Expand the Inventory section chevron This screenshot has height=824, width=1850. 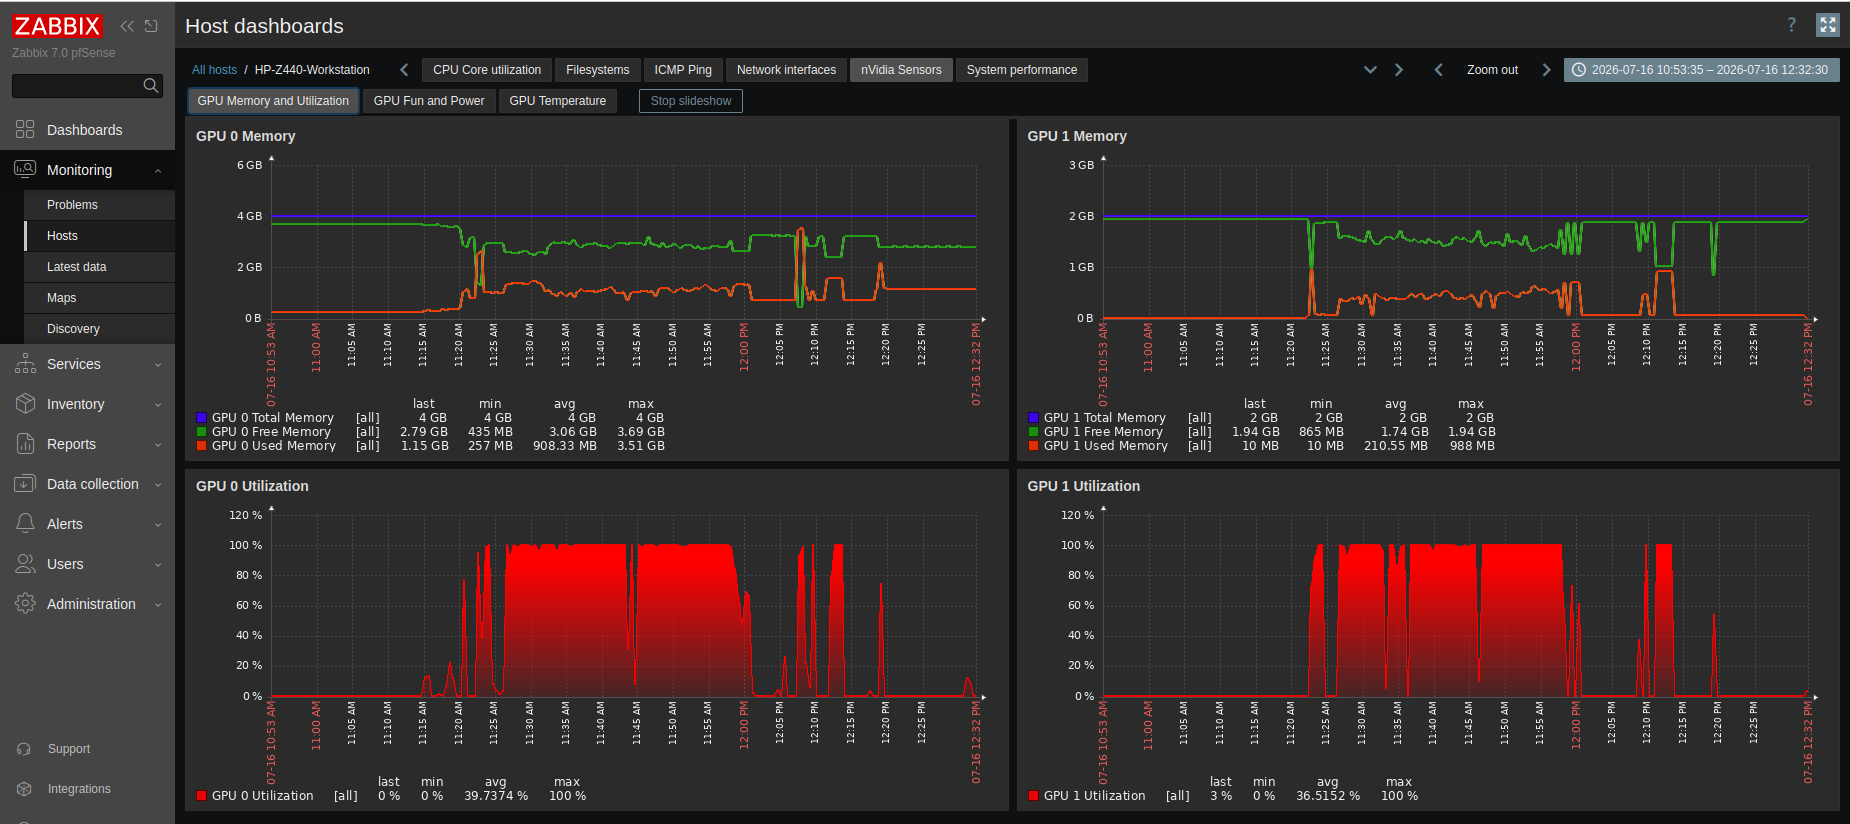pyautogui.click(x=158, y=405)
